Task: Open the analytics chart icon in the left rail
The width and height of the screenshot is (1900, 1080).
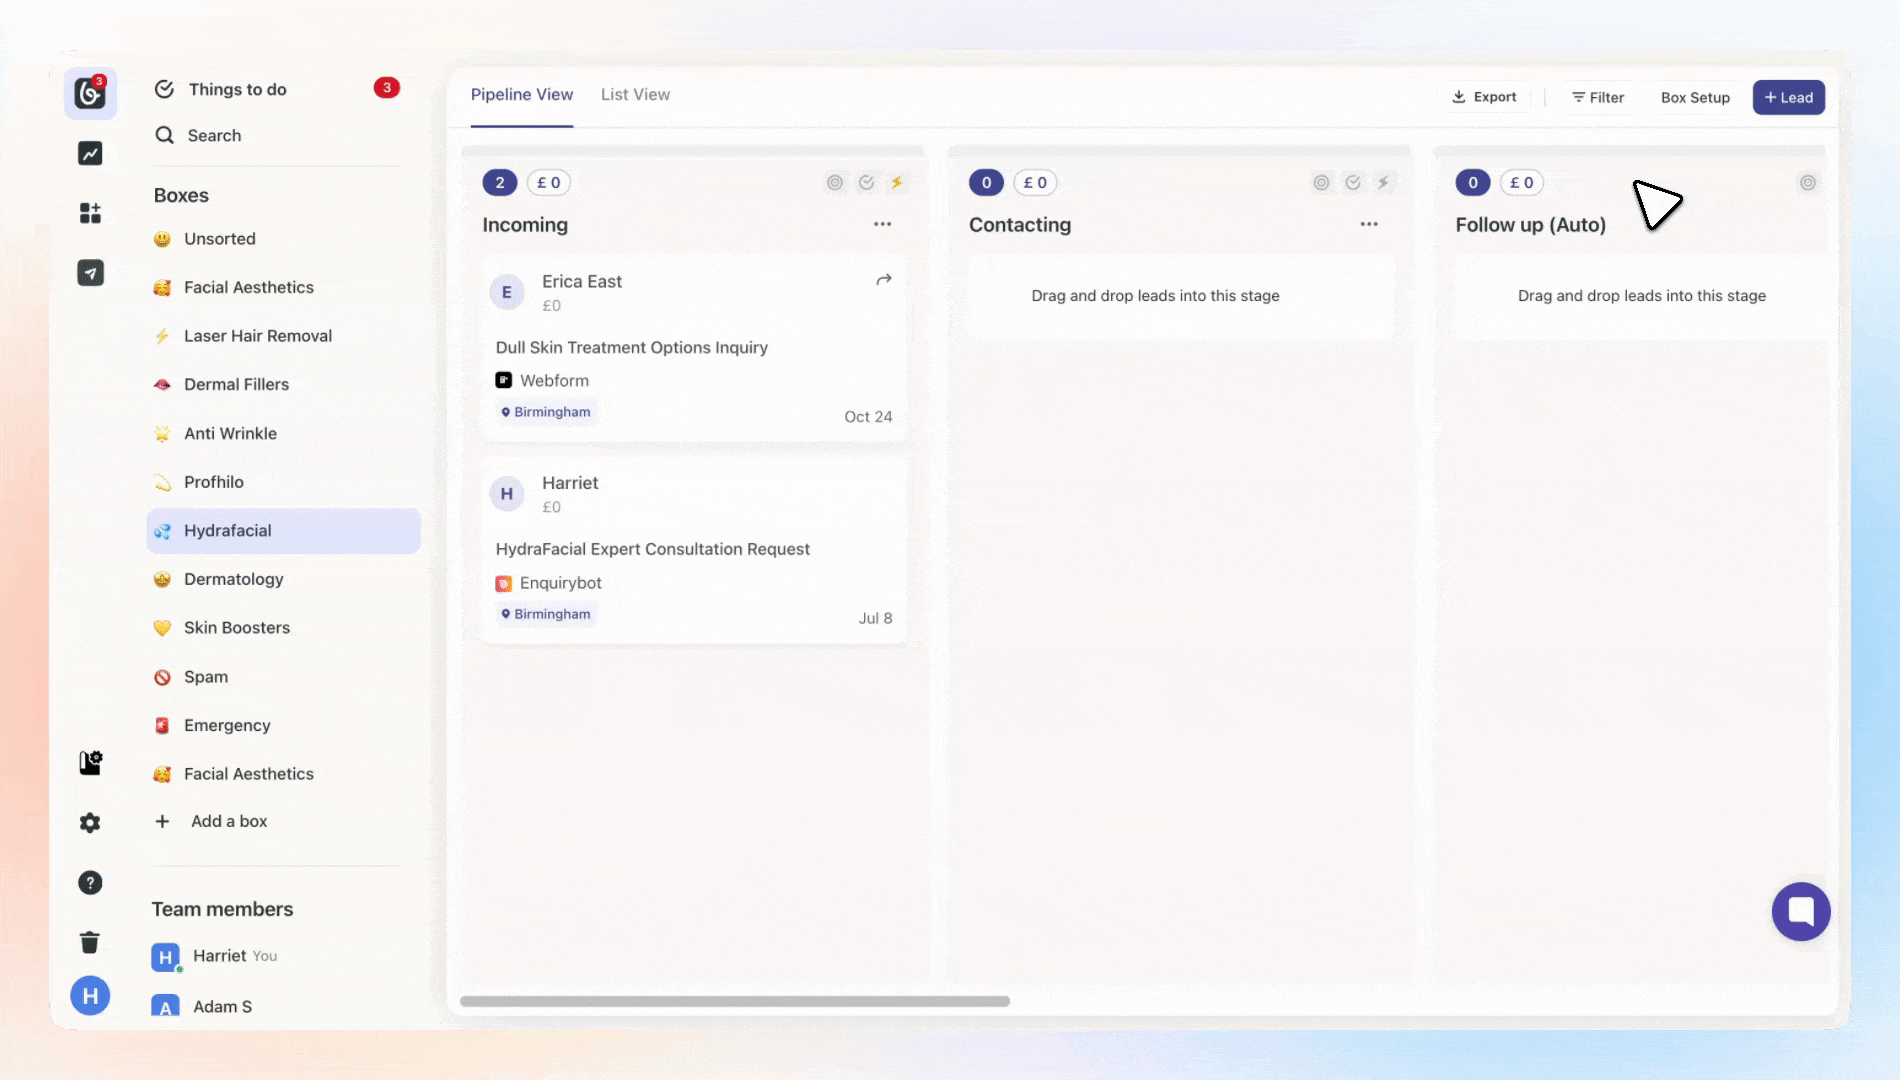Action: point(90,153)
